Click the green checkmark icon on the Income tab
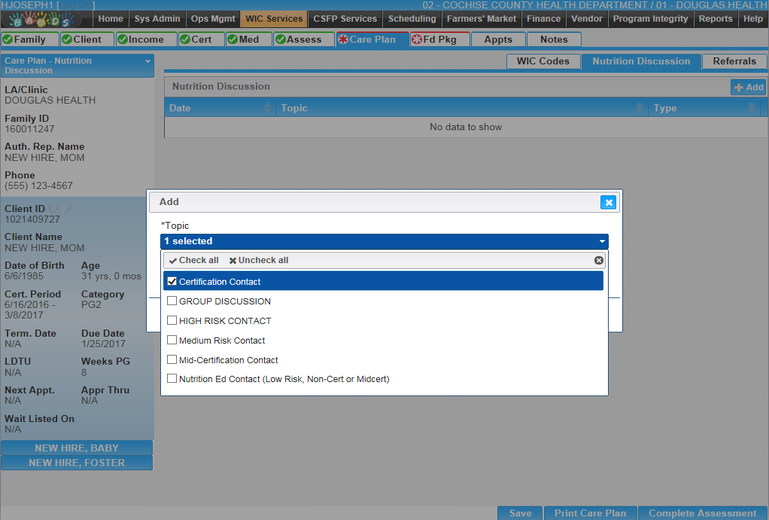Viewport: 769px width, 520px height. pos(122,40)
